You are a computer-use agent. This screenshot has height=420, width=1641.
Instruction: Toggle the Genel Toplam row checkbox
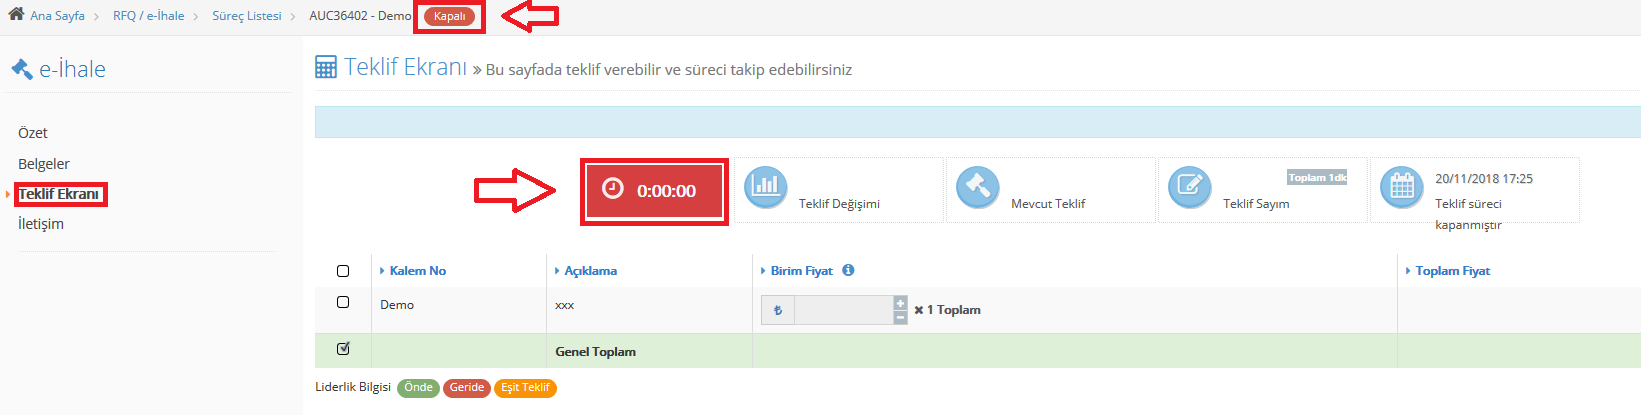(343, 349)
